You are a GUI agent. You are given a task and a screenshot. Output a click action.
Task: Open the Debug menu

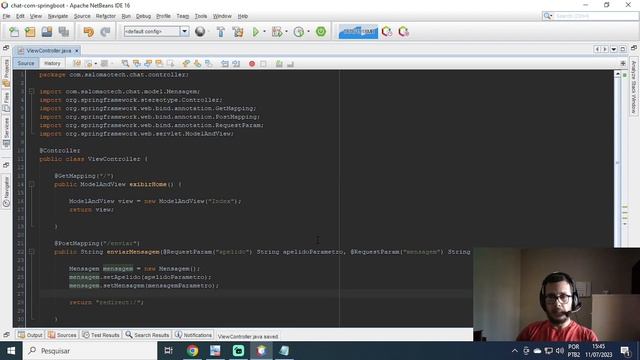tap(143, 16)
